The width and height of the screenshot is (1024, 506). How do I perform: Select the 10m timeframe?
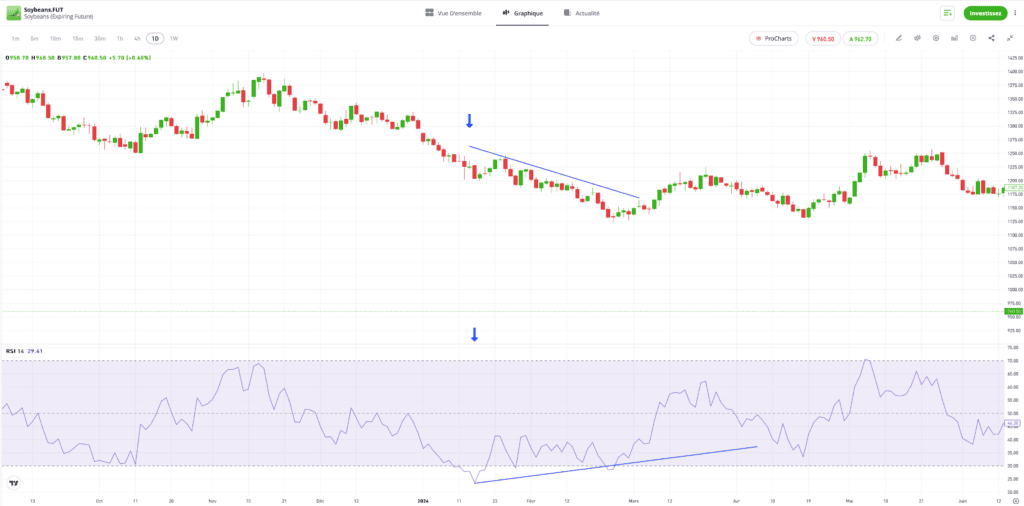point(56,39)
